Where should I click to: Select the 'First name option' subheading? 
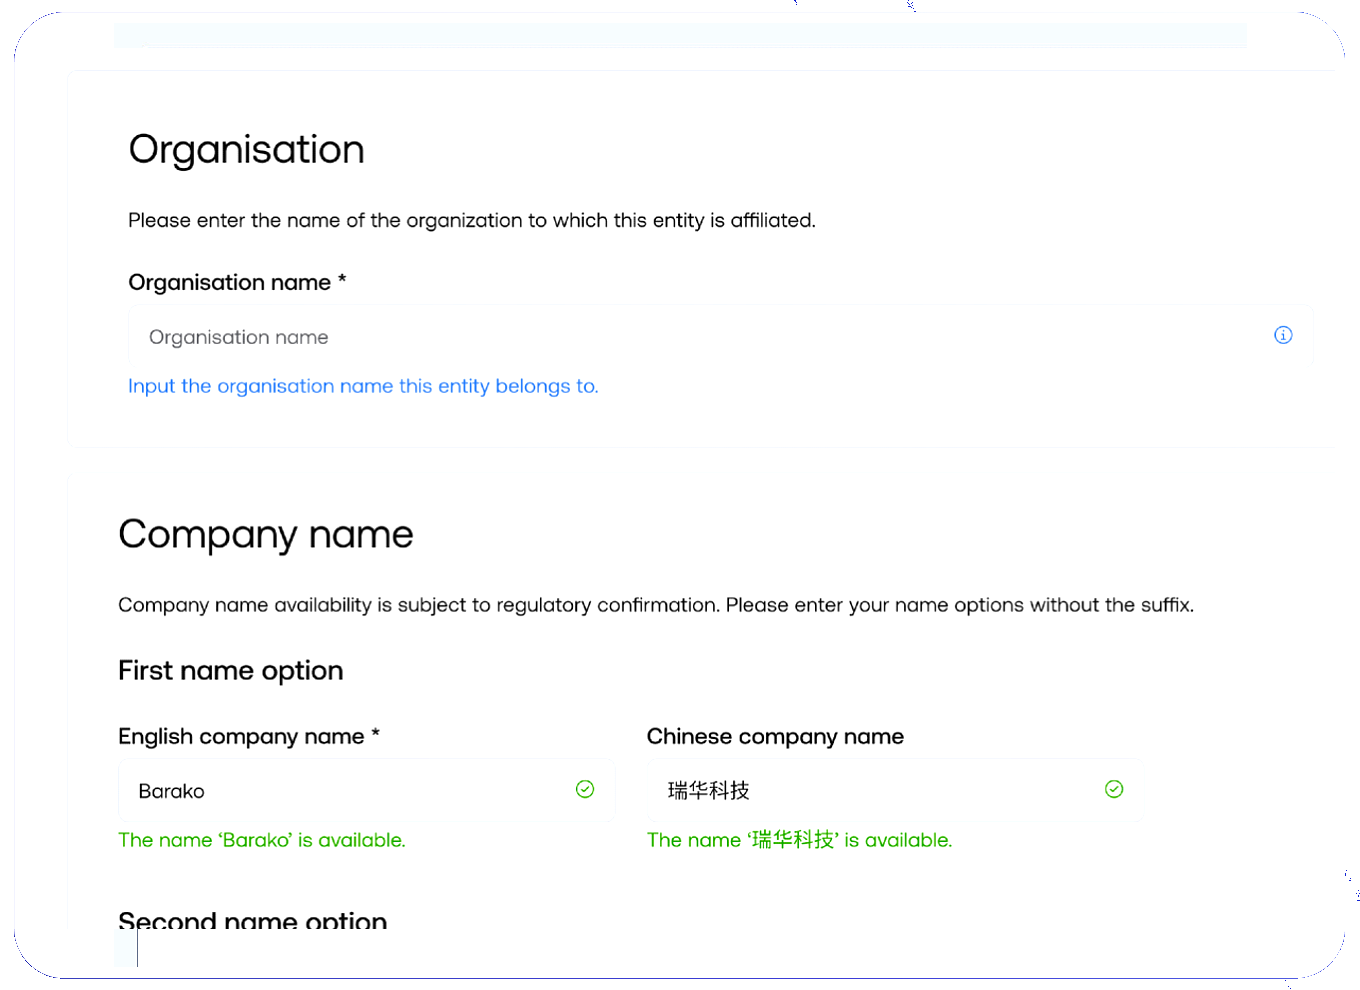231,671
